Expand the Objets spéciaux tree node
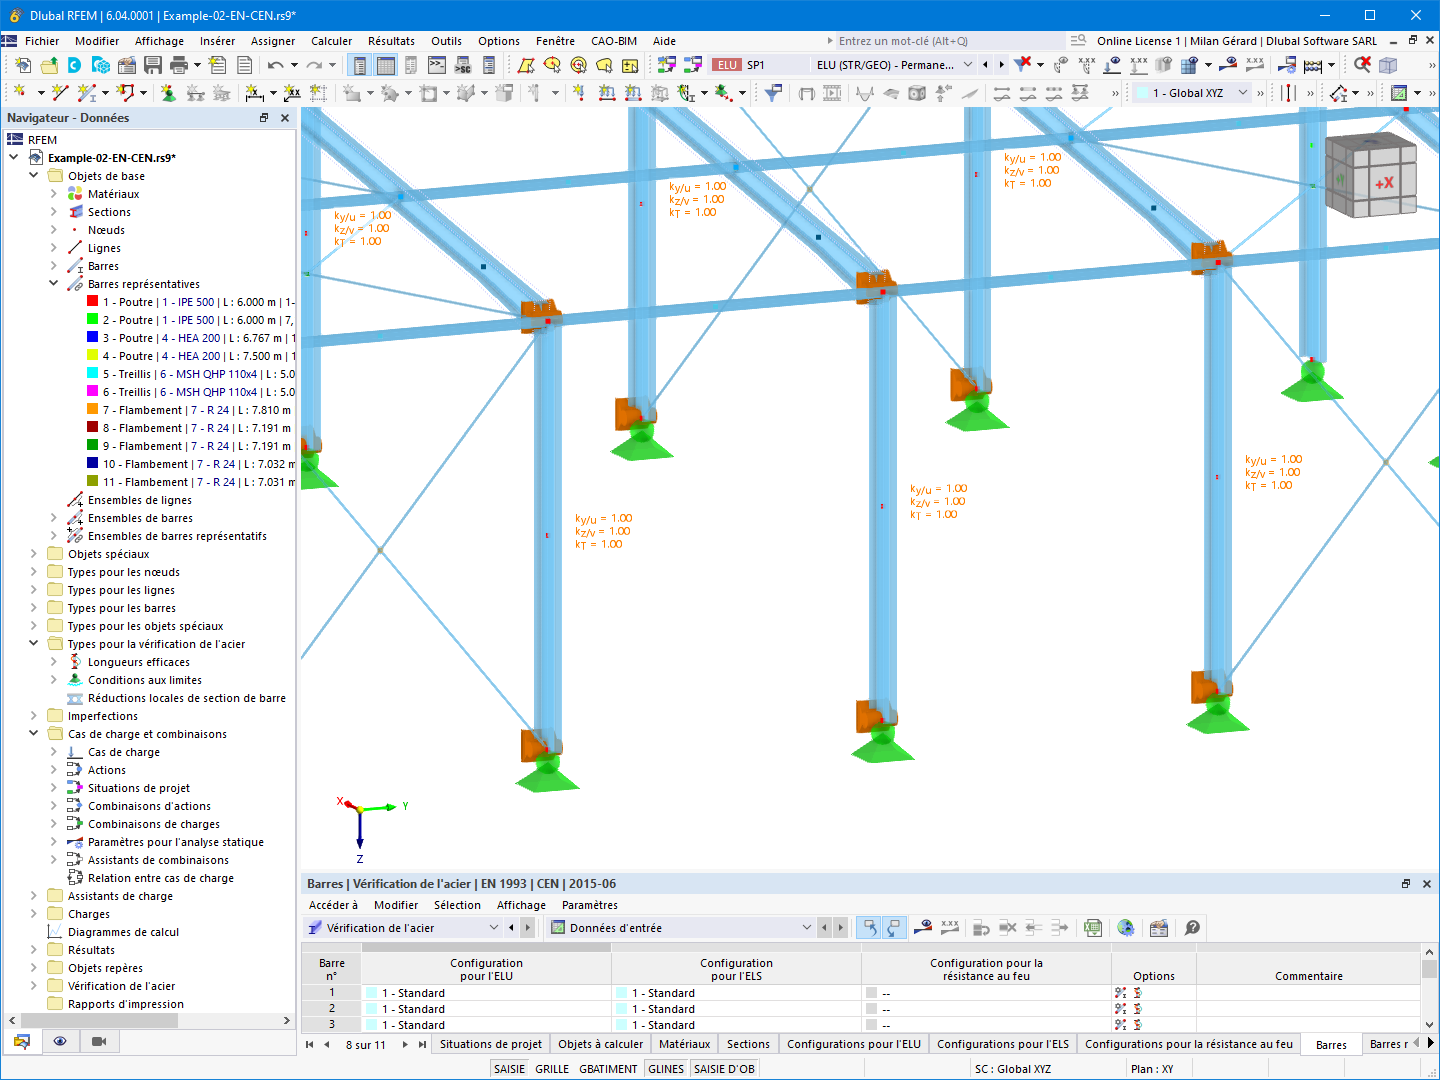The width and height of the screenshot is (1440, 1080). pyautogui.click(x=34, y=554)
